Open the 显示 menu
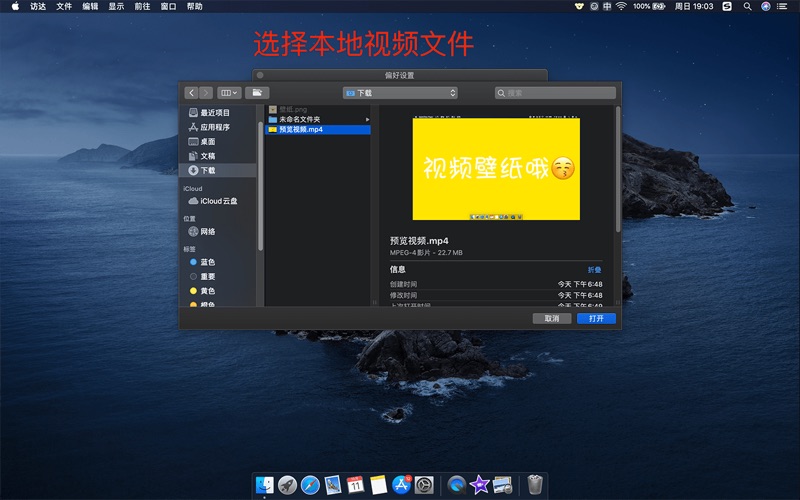Viewport: 800px width, 500px height. (x=116, y=6)
